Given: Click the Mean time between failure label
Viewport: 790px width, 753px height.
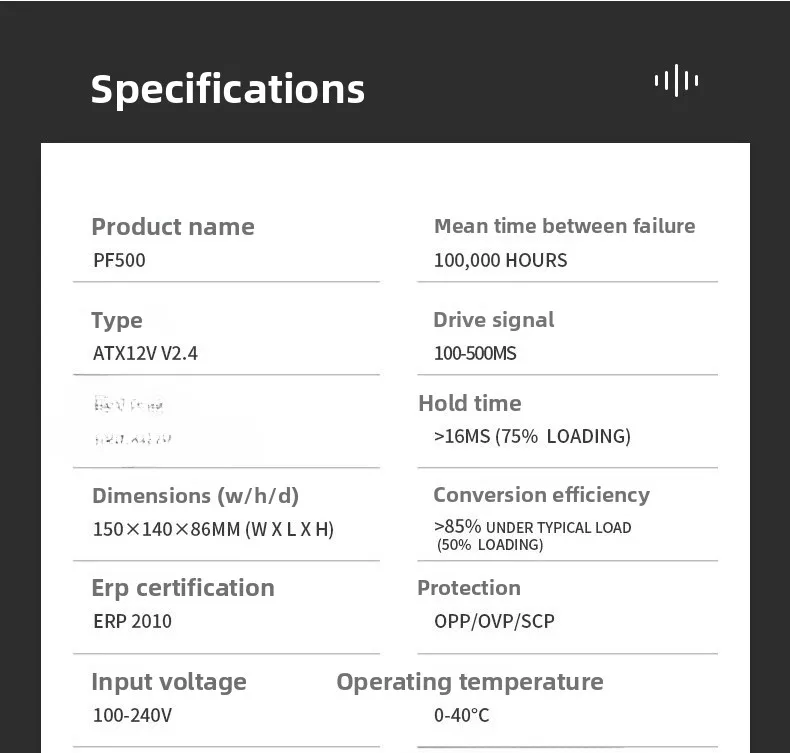Looking at the screenshot, I should point(564,227).
